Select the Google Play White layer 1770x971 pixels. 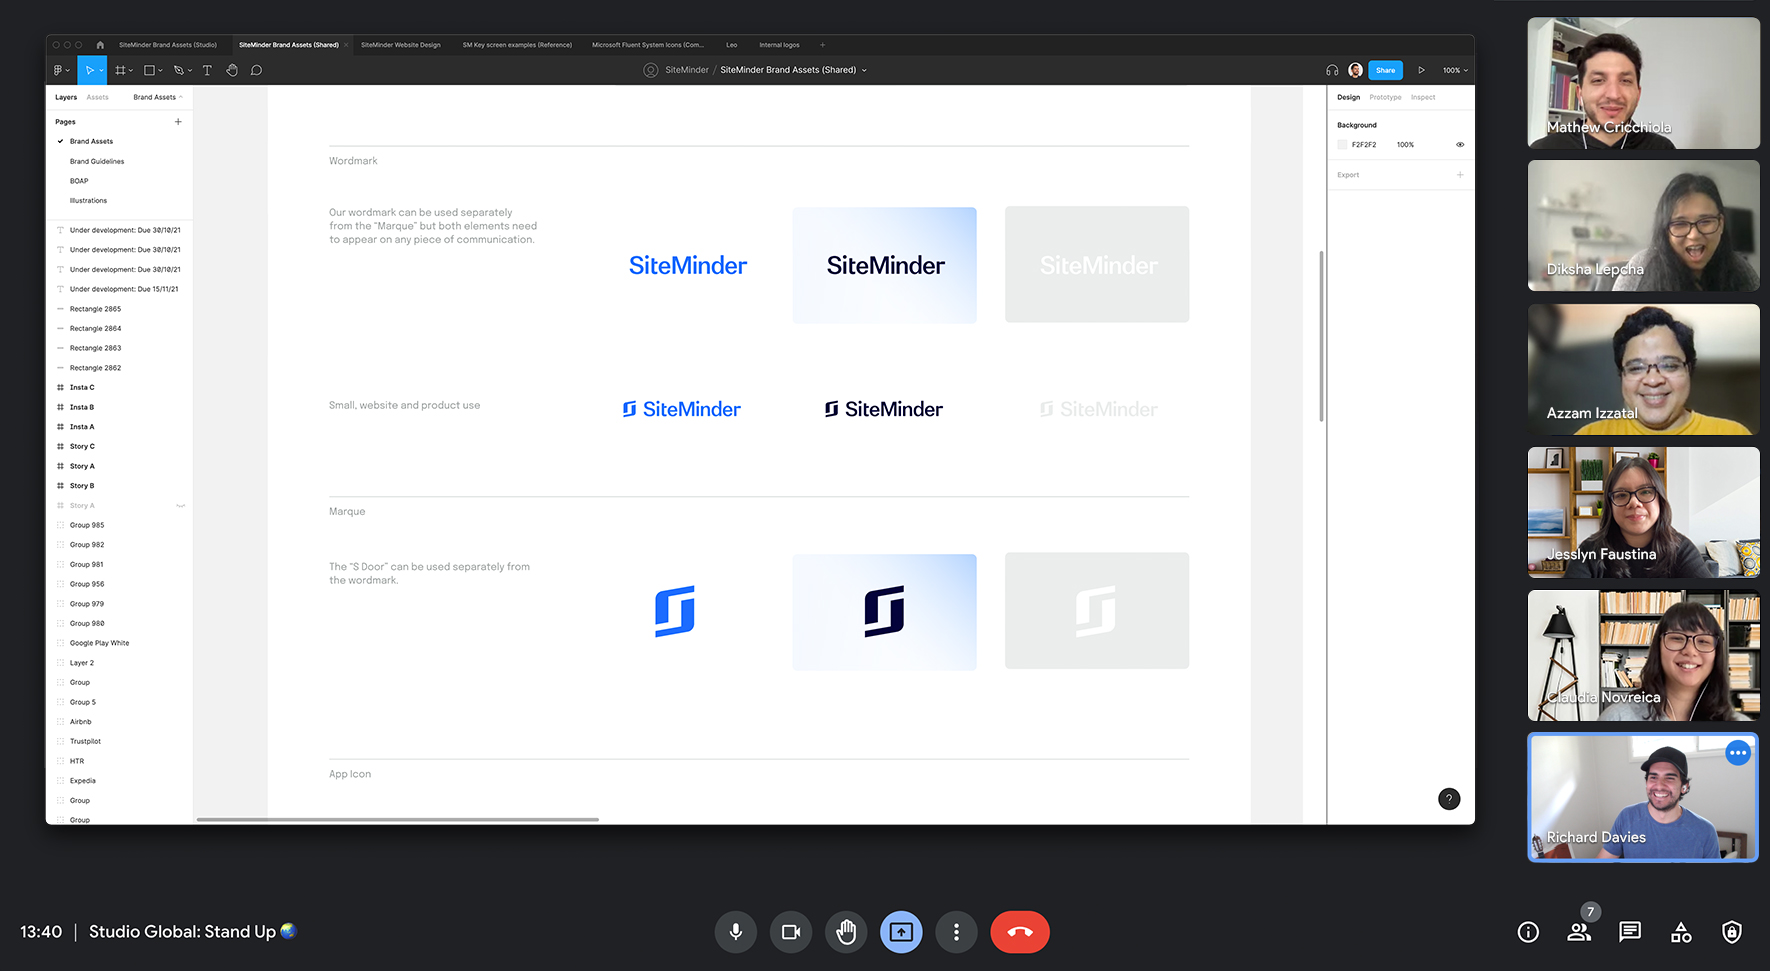pos(99,643)
